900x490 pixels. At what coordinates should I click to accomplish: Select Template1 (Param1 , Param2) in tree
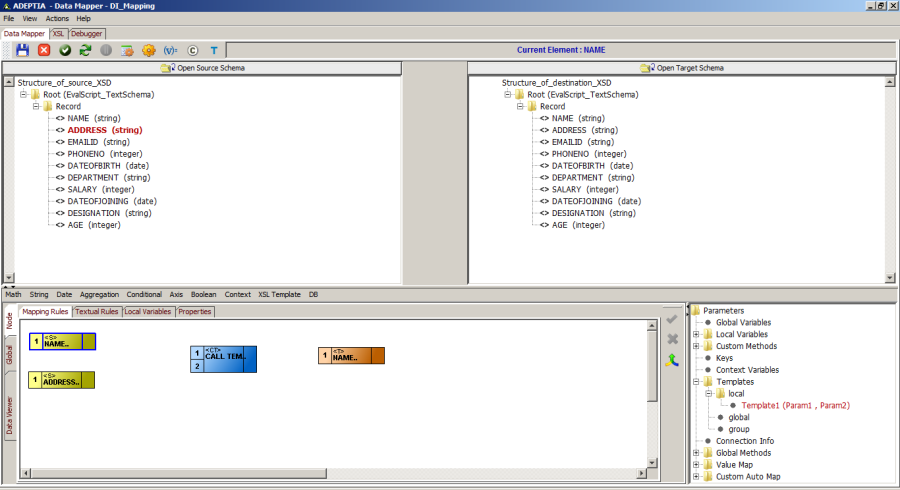(795, 405)
